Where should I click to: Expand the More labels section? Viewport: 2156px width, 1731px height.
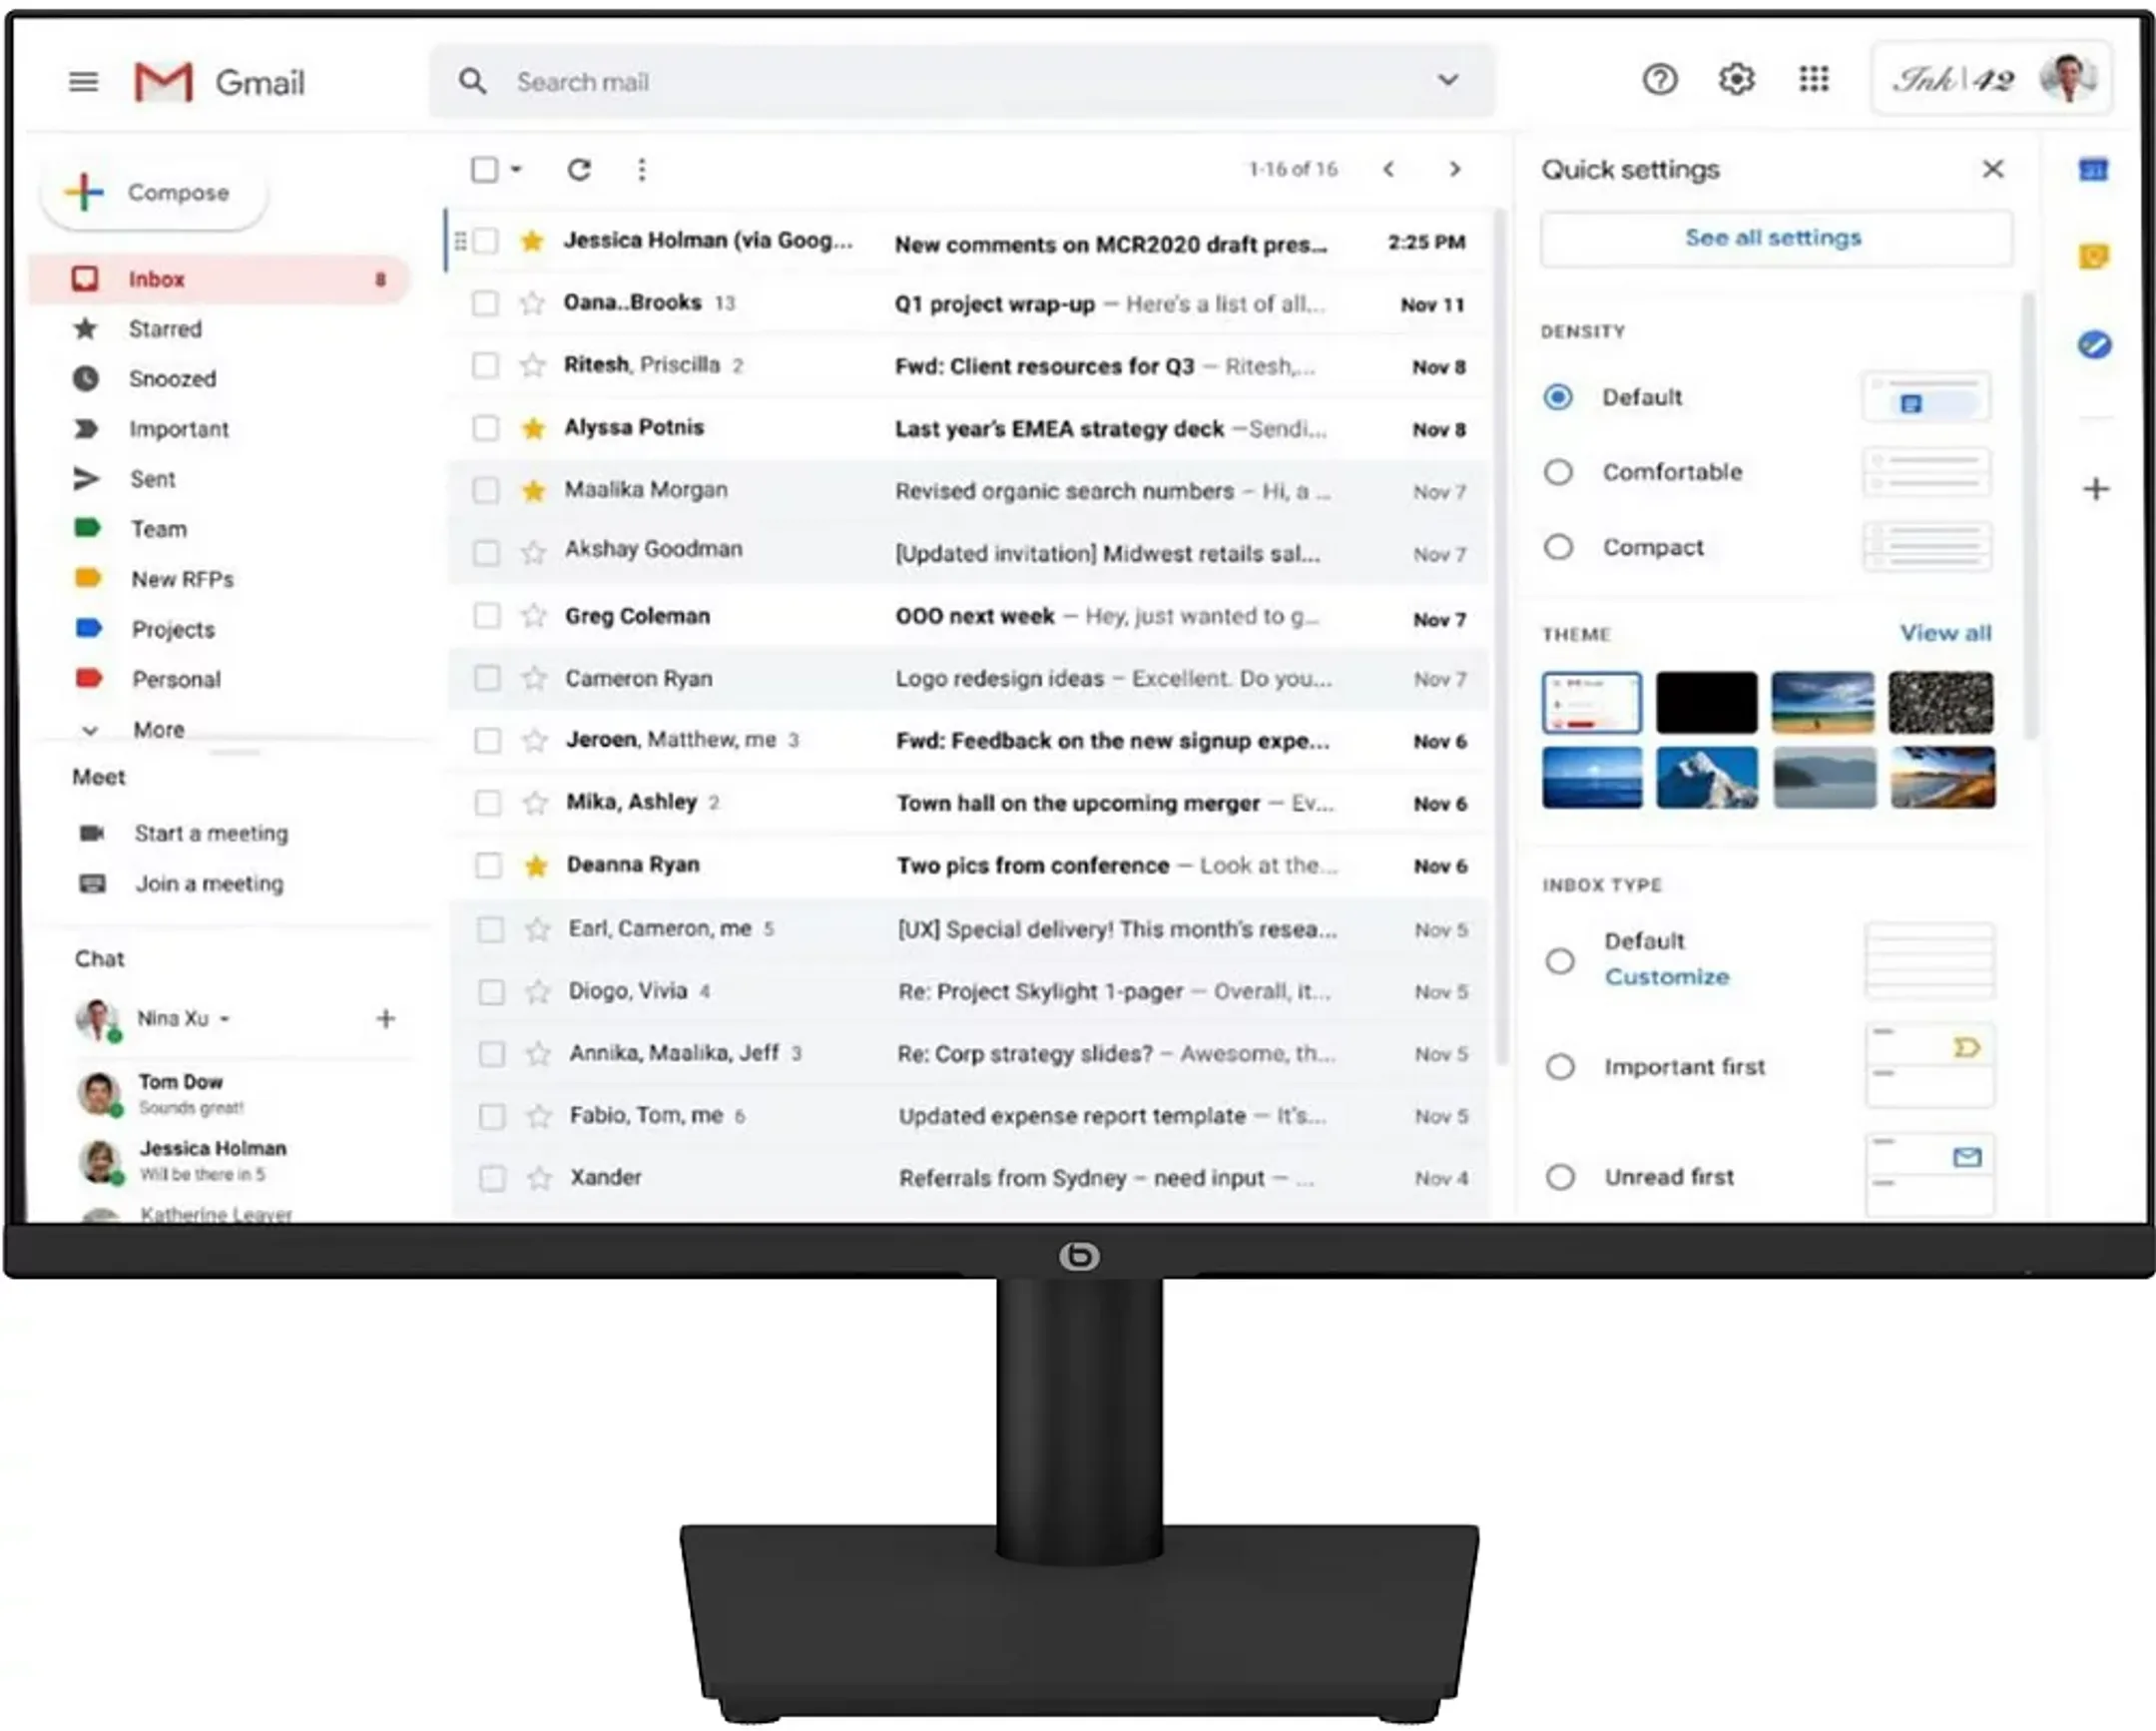coord(158,730)
